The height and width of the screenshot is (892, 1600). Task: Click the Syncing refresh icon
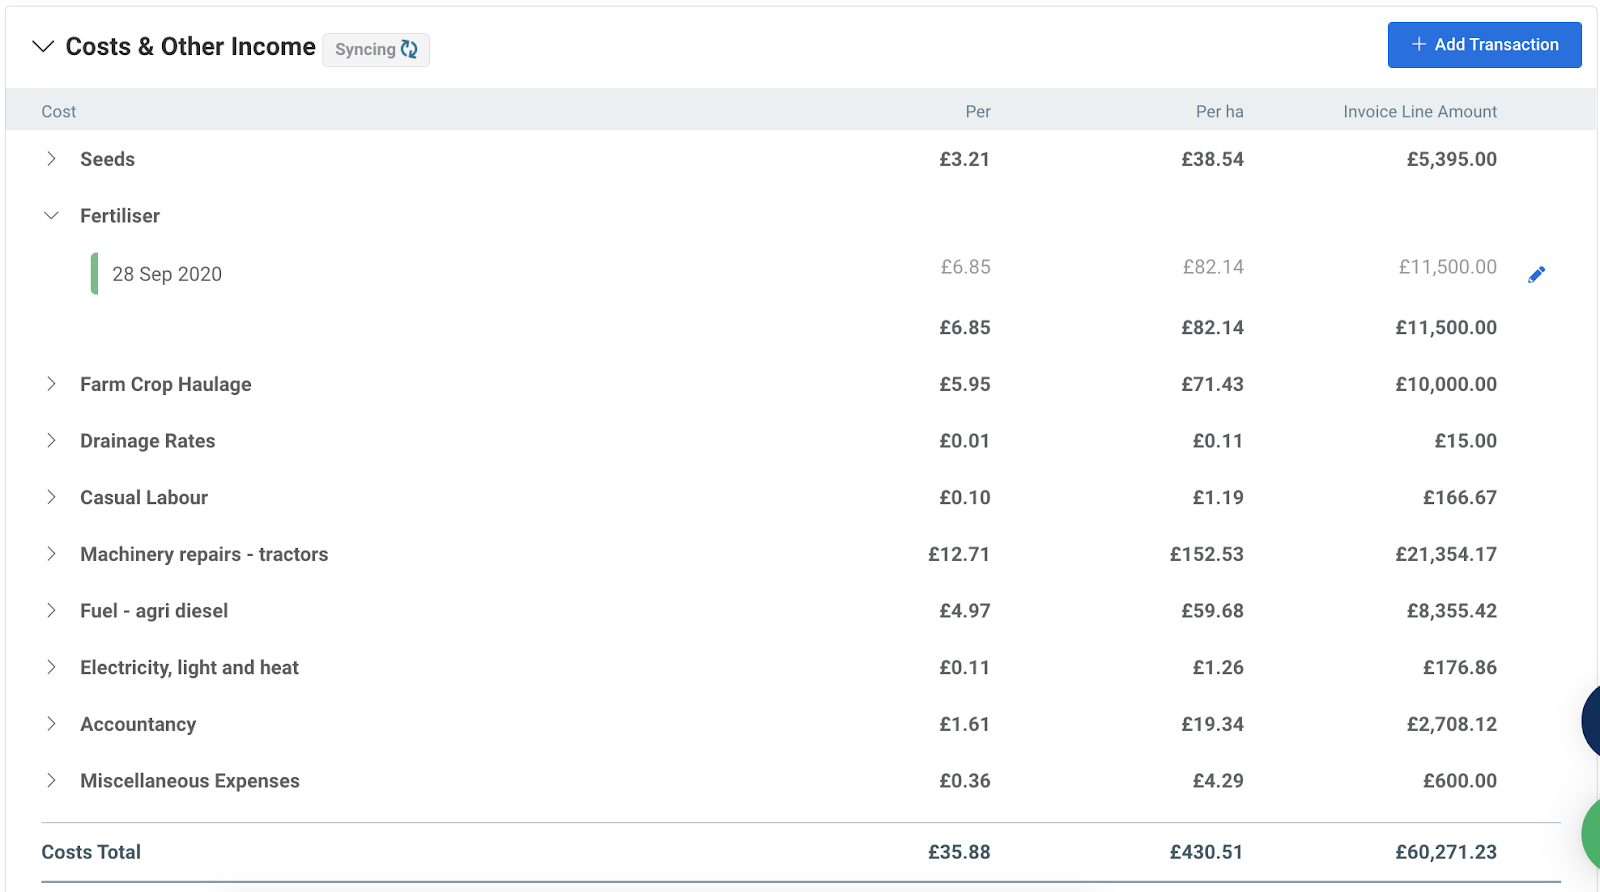point(409,49)
